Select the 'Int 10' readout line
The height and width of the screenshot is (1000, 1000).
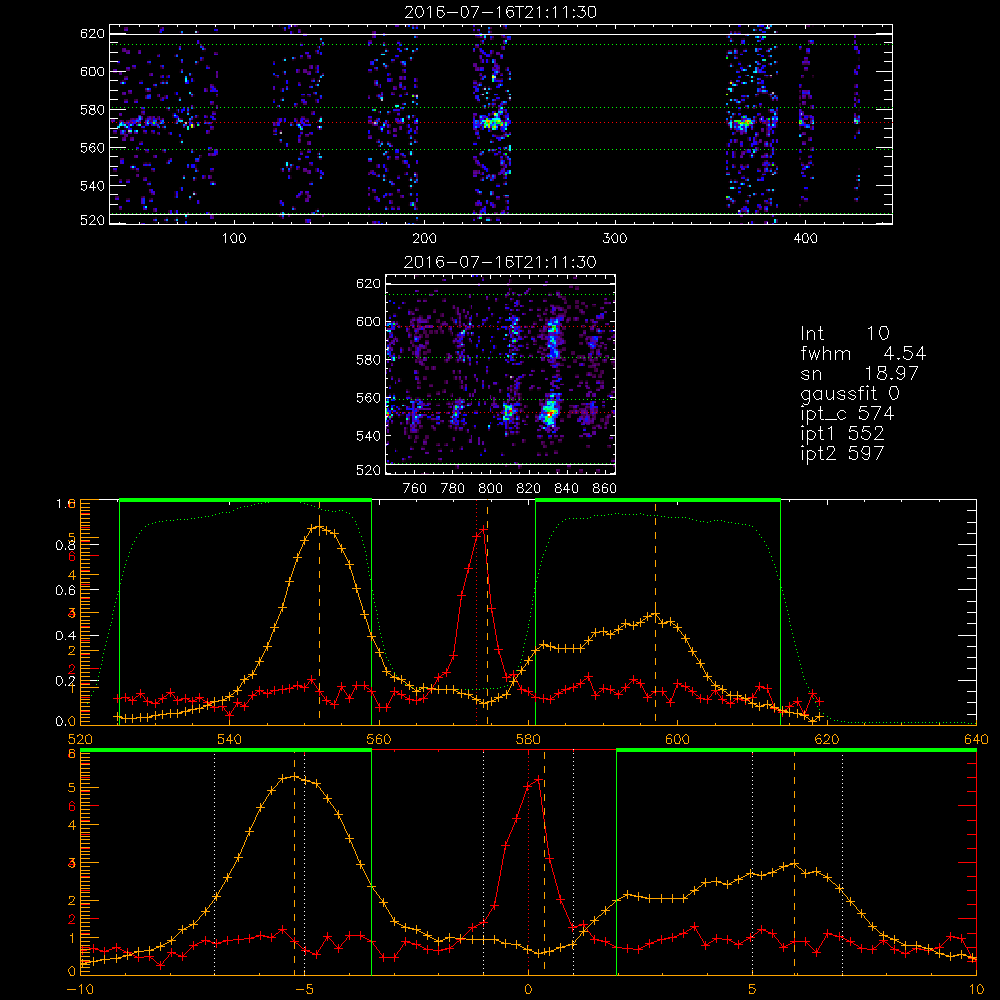845,334
